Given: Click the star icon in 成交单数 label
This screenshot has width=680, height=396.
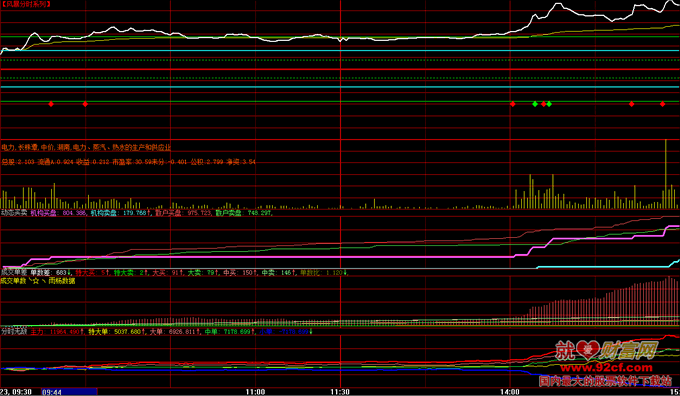Looking at the screenshot, I should click(36, 281).
